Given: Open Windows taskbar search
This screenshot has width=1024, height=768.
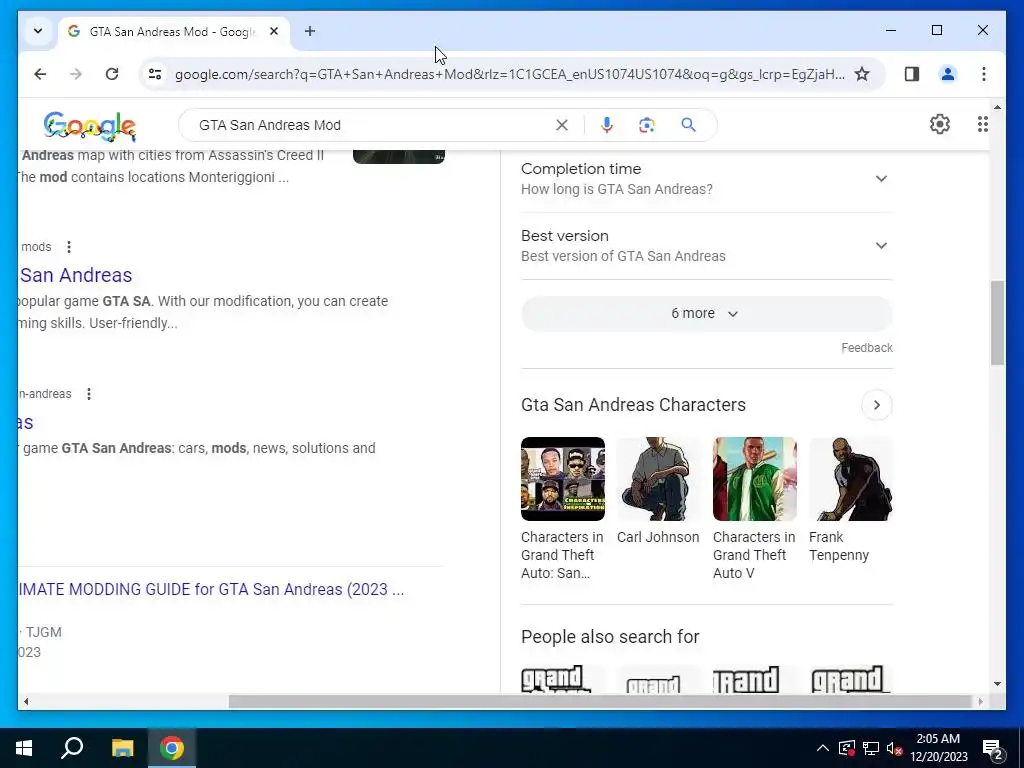Looking at the screenshot, I should 72,748.
